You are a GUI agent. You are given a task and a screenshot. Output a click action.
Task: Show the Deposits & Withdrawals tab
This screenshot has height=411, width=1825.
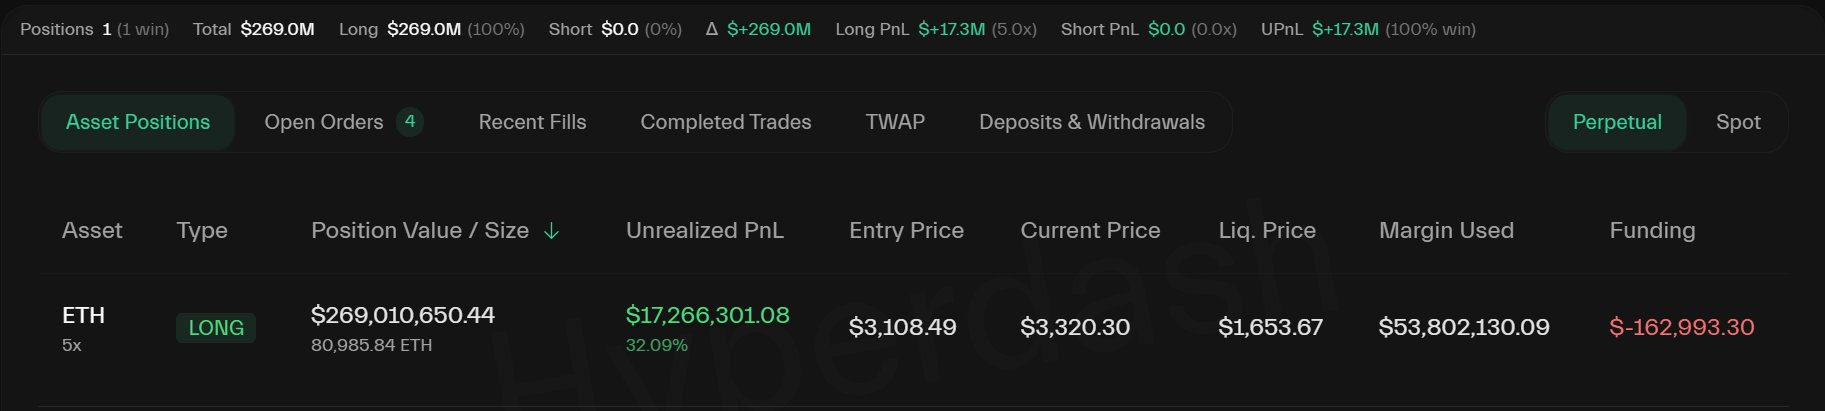tap(1091, 122)
